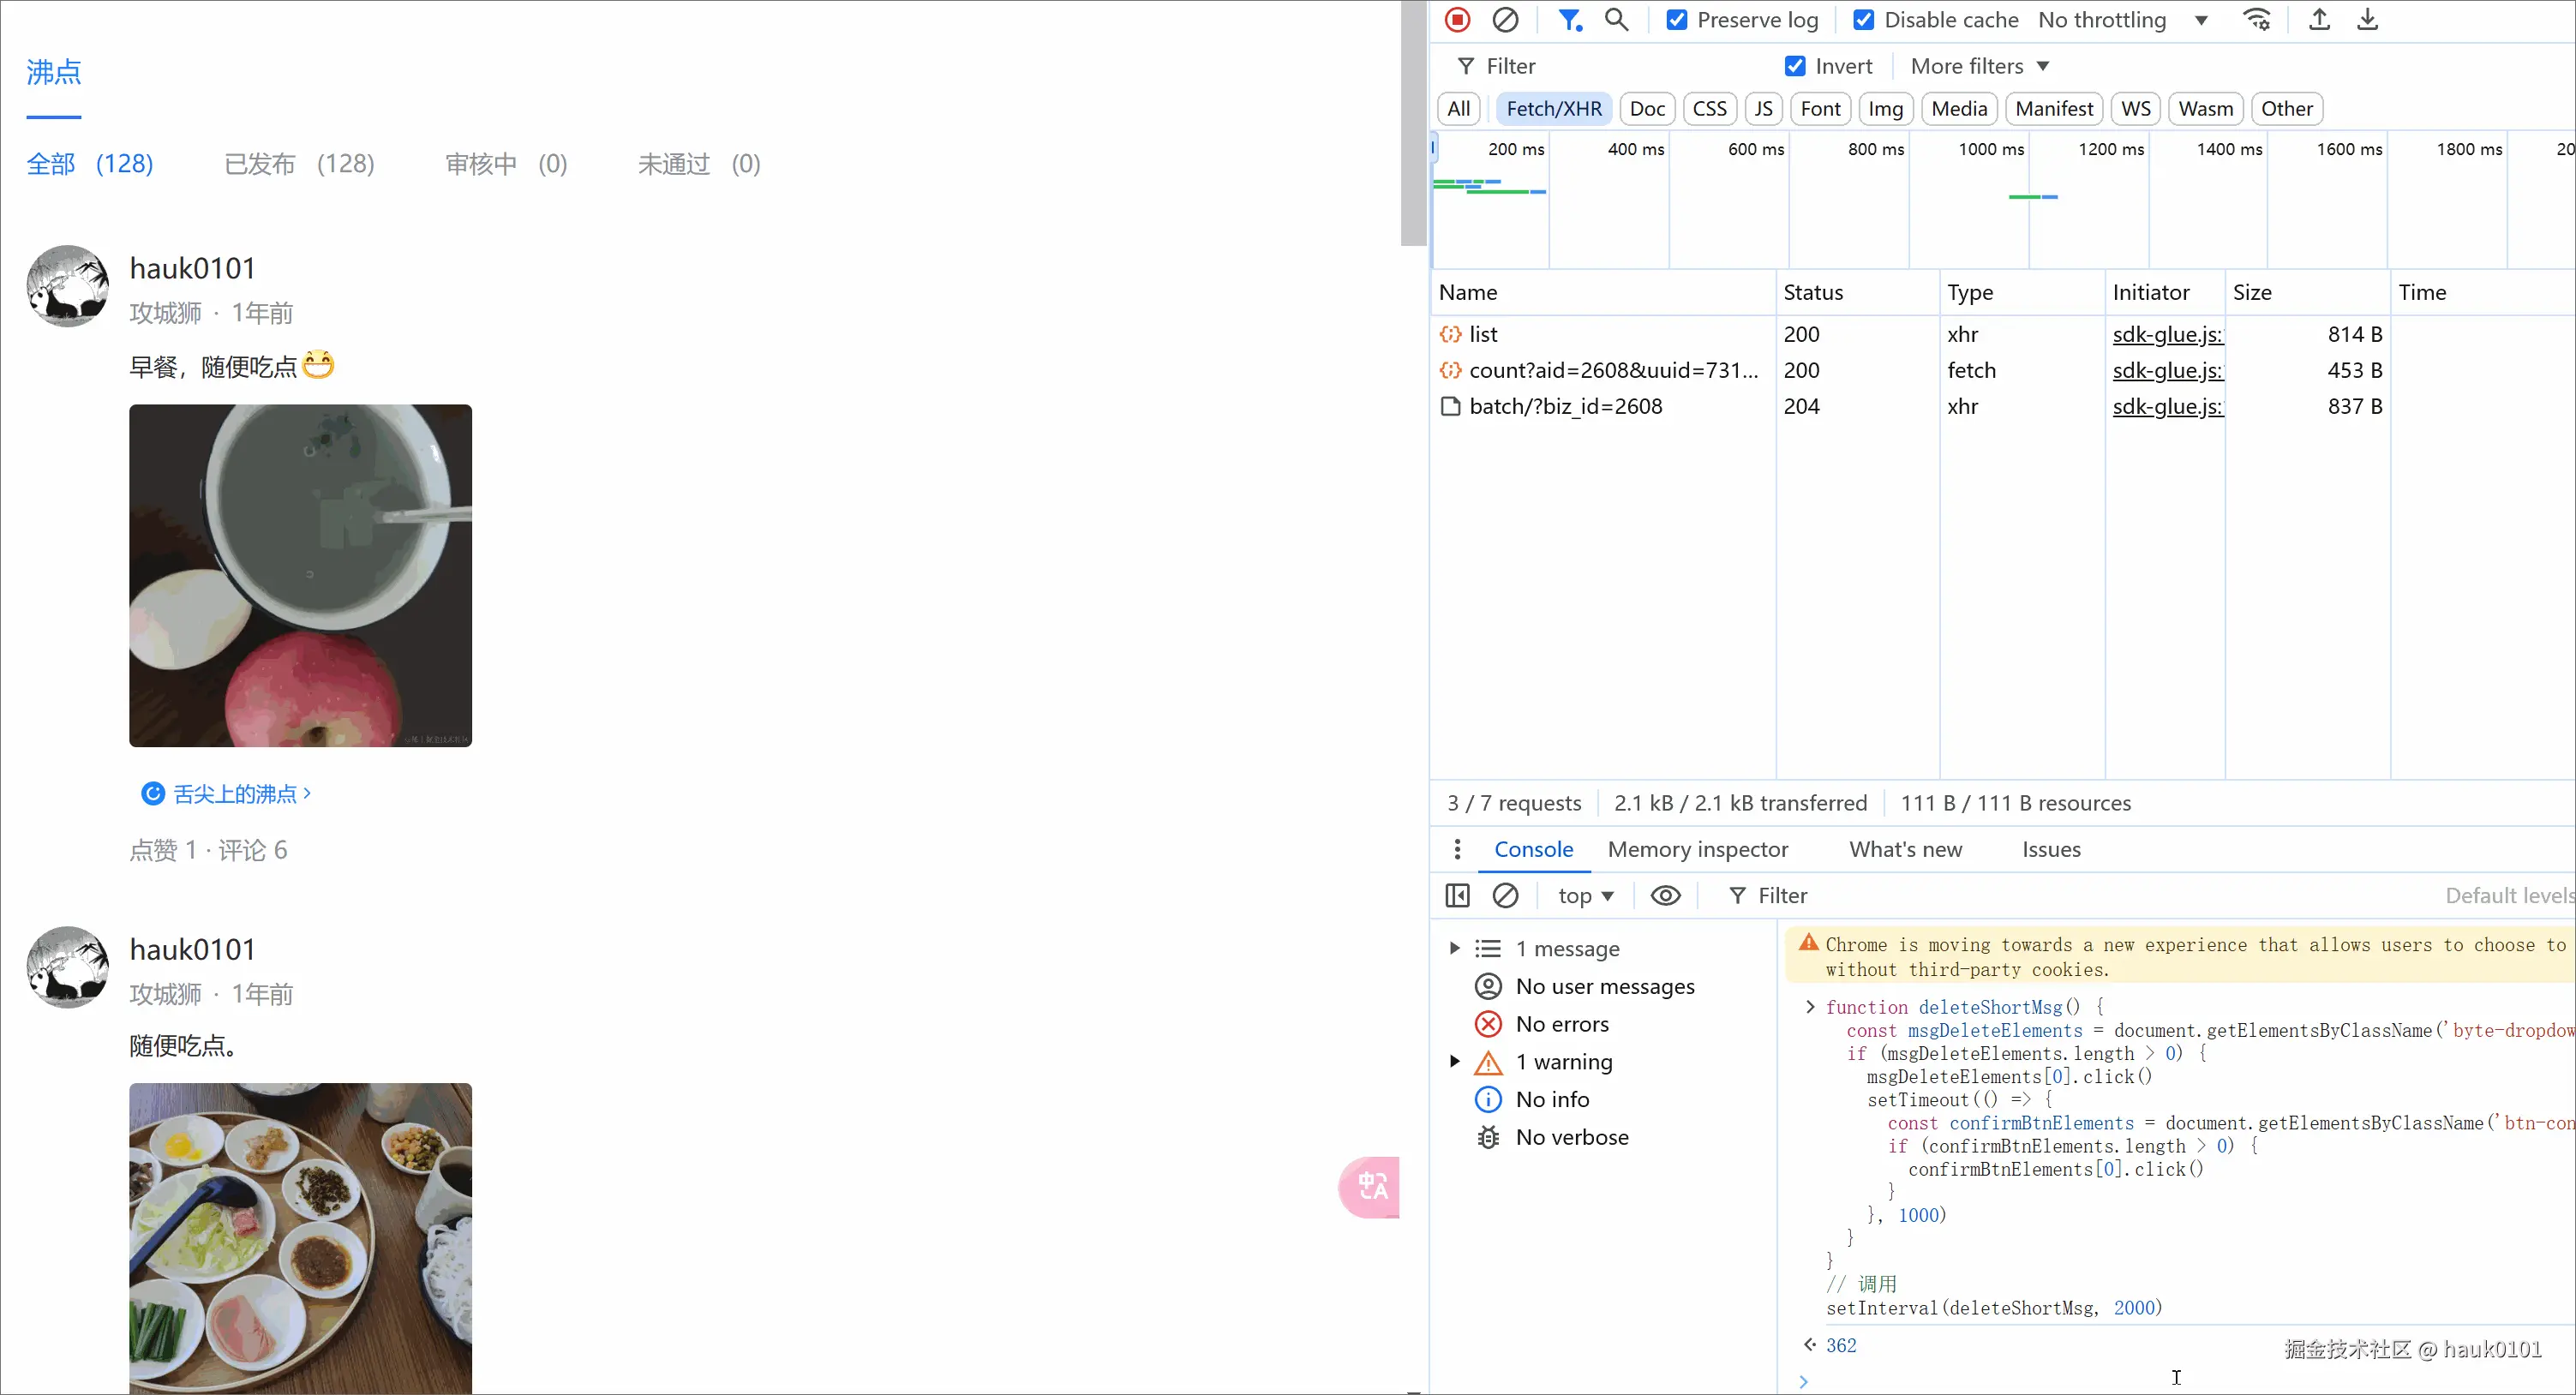This screenshot has height=1395, width=2576.
Task: Select count?aid=2608 network request
Action: coord(1612,370)
